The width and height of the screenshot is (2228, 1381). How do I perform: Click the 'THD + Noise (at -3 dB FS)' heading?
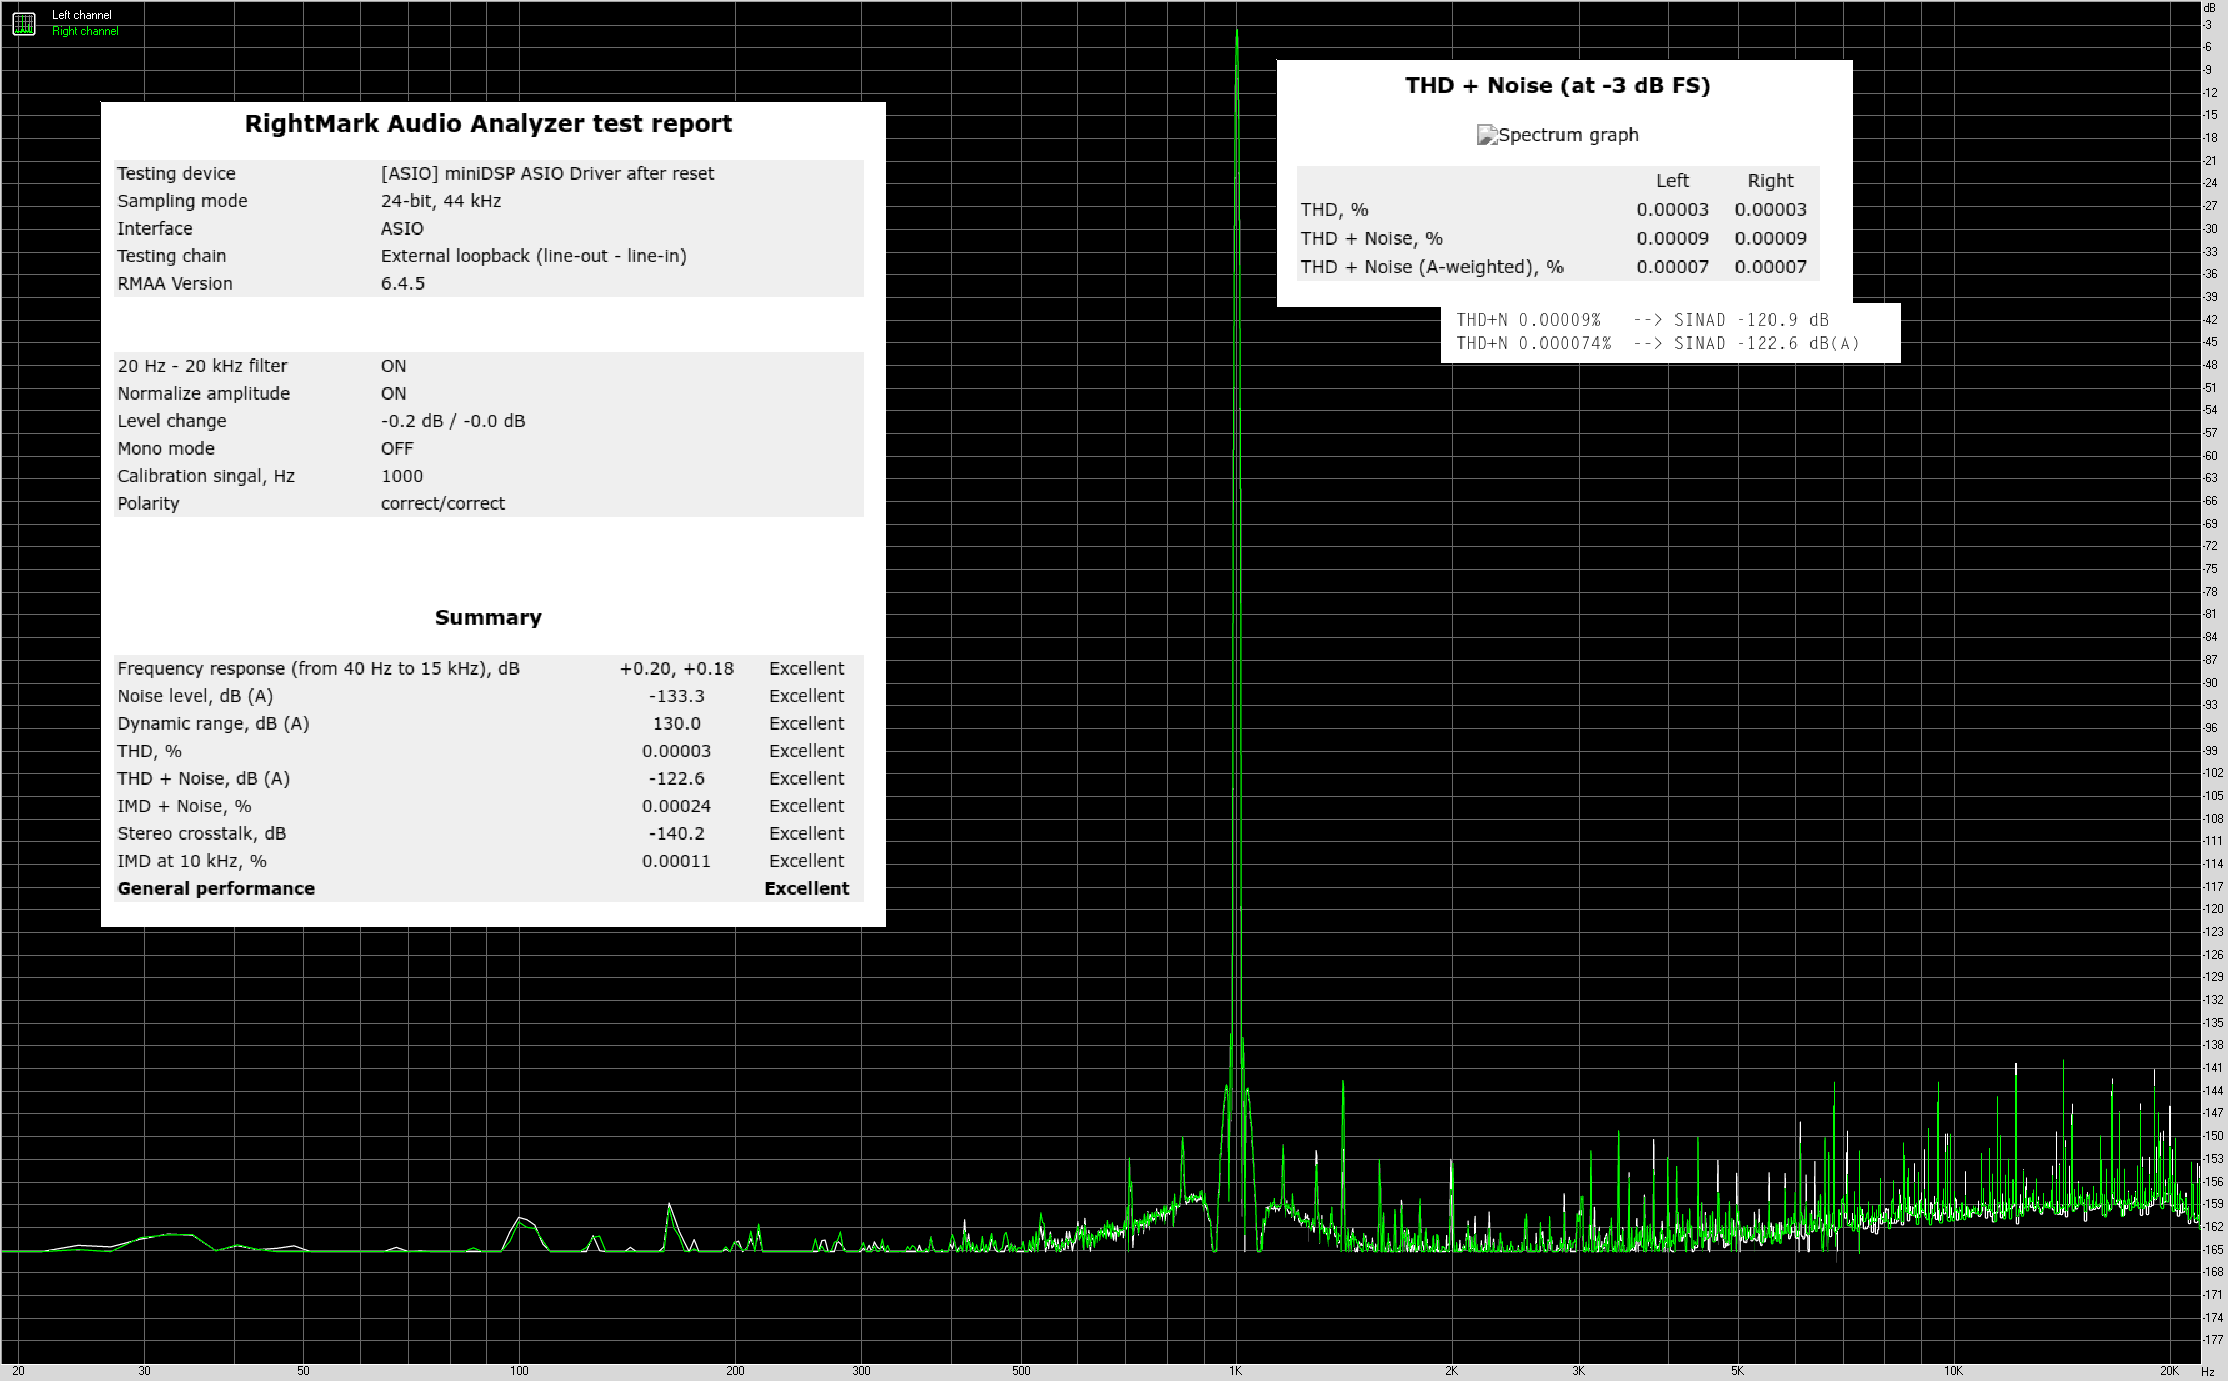[1557, 86]
